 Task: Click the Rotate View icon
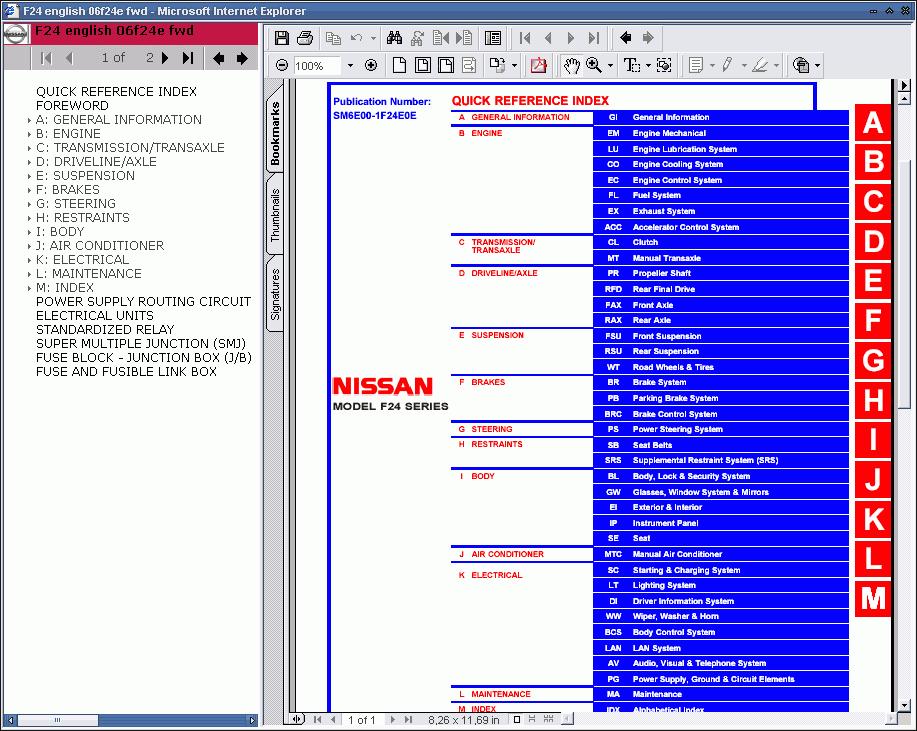(497, 65)
